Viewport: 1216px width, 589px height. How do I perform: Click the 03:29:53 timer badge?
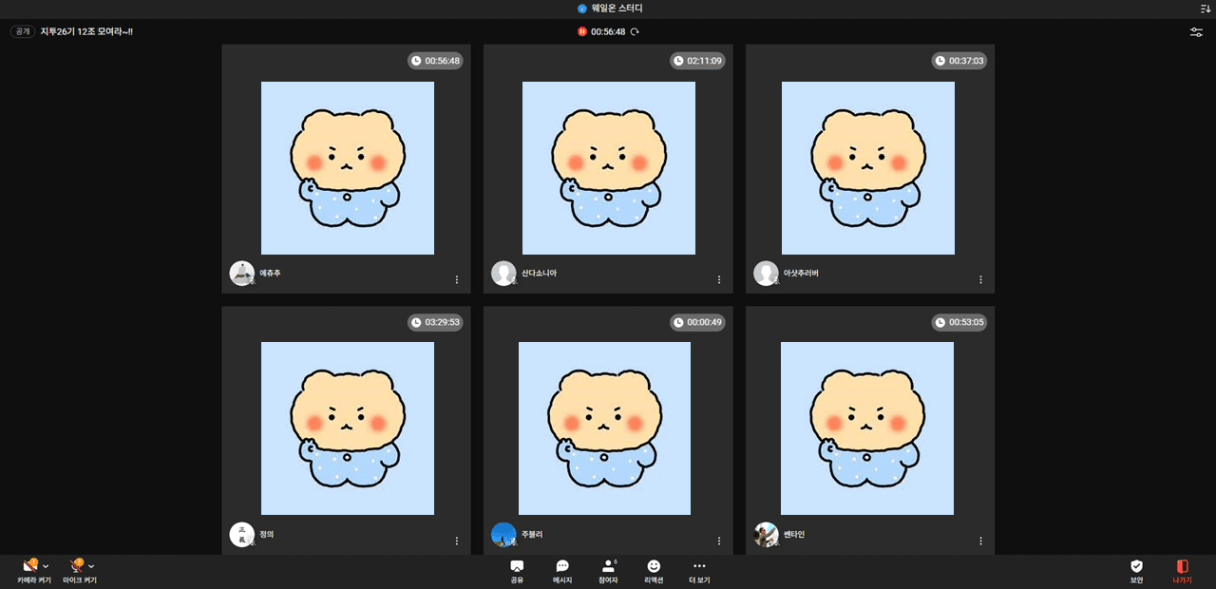(435, 323)
